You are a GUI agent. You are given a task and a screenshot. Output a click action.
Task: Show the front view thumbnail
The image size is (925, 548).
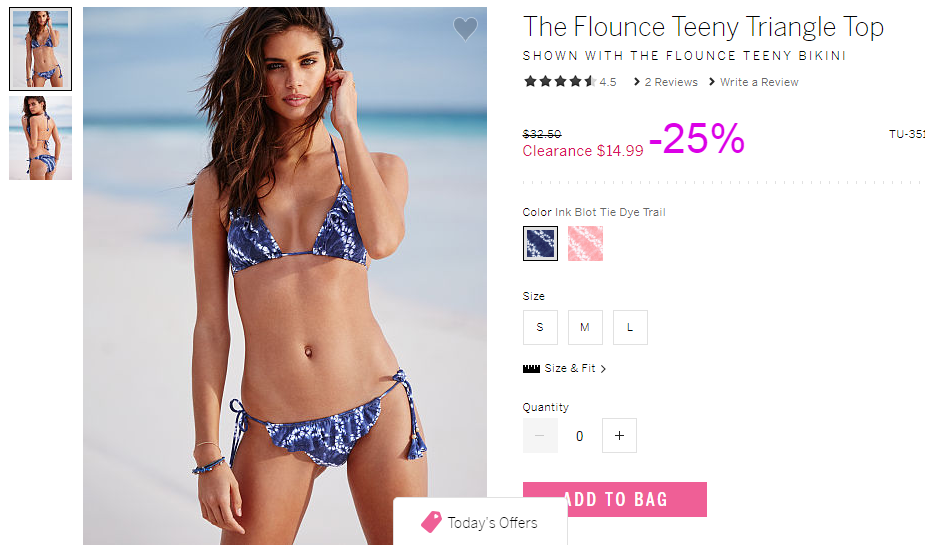pos(40,49)
